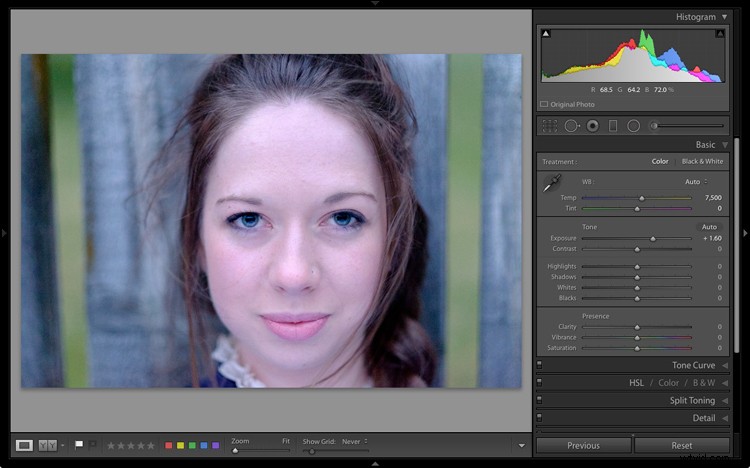Open the Show Grid Never dropdown
This screenshot has width=750, height=468.
tap(354, 442)
